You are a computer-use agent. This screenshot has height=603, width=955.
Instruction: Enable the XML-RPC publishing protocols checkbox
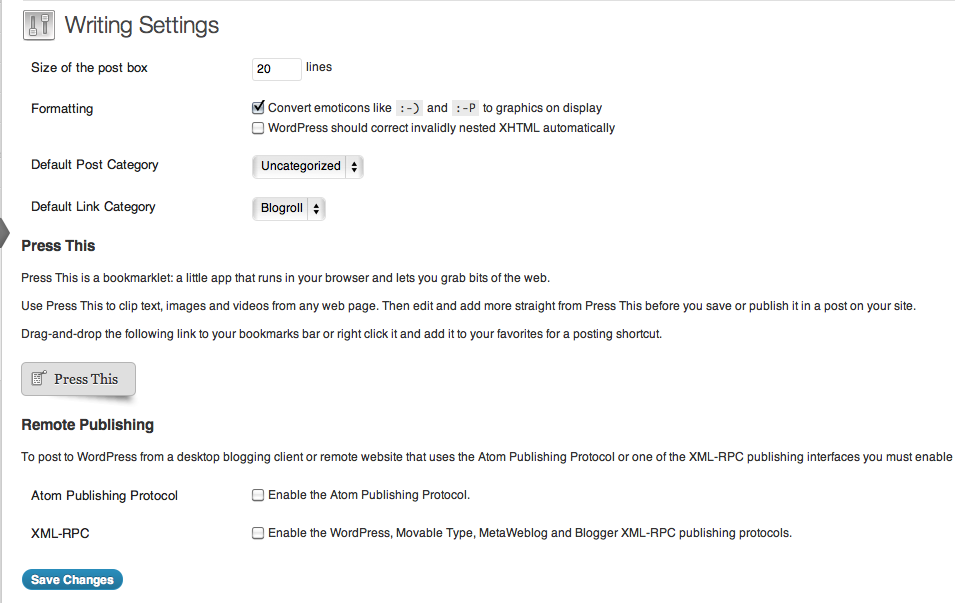point(258,533)
